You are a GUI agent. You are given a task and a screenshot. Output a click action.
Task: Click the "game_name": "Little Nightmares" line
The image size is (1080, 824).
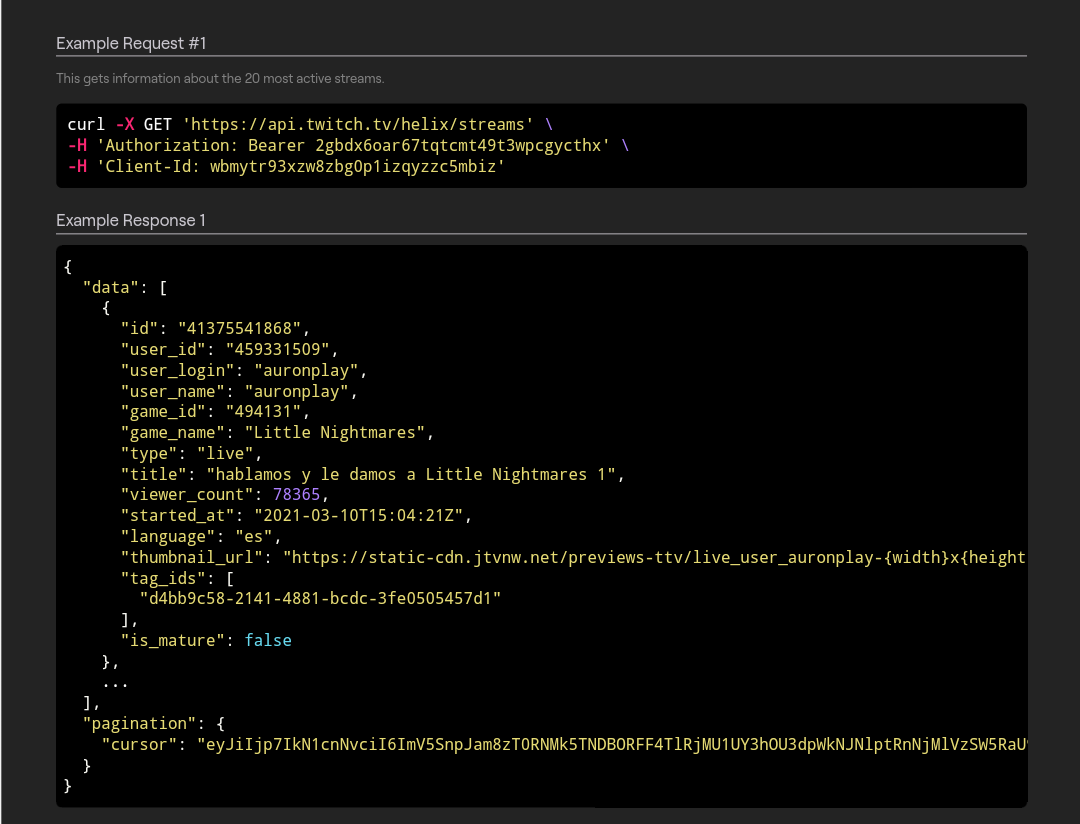(277, 433)
